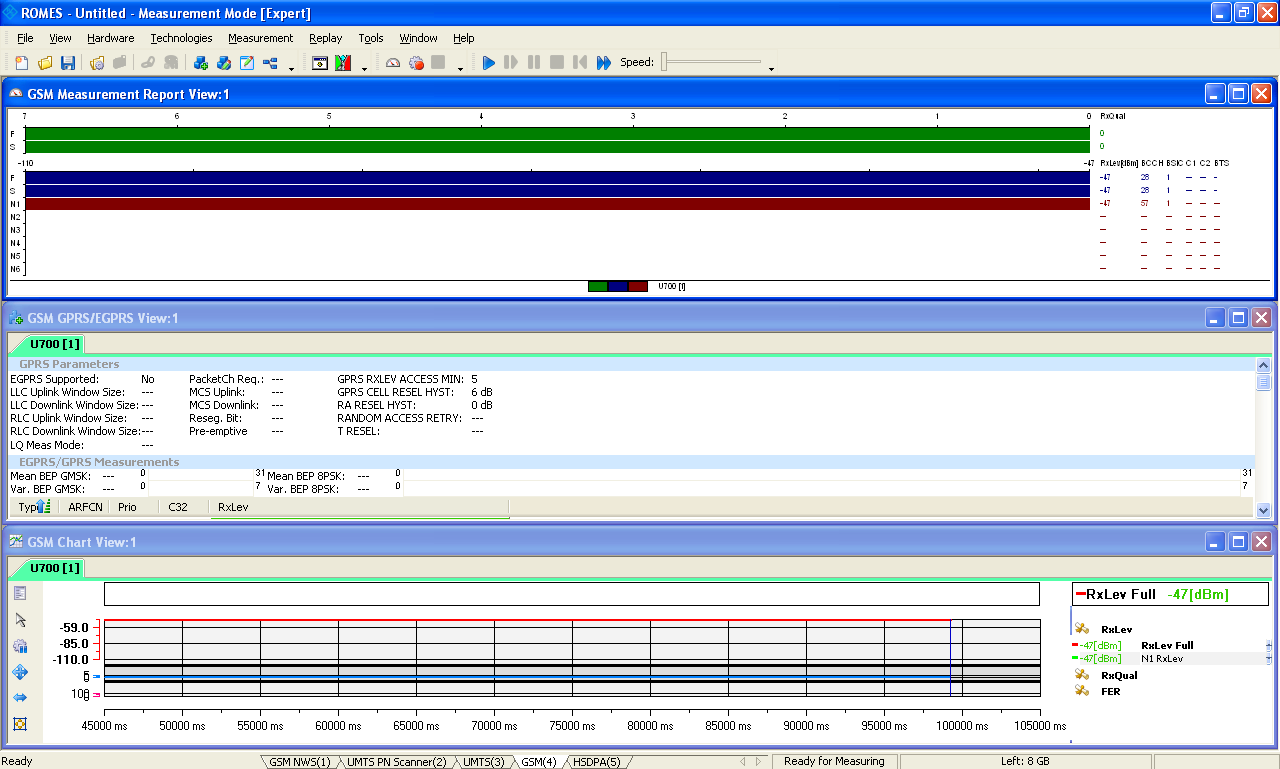Click the RxQual signal group icon
The width and height of the screenshot is (1280, 769).
tap(1082, 675)
